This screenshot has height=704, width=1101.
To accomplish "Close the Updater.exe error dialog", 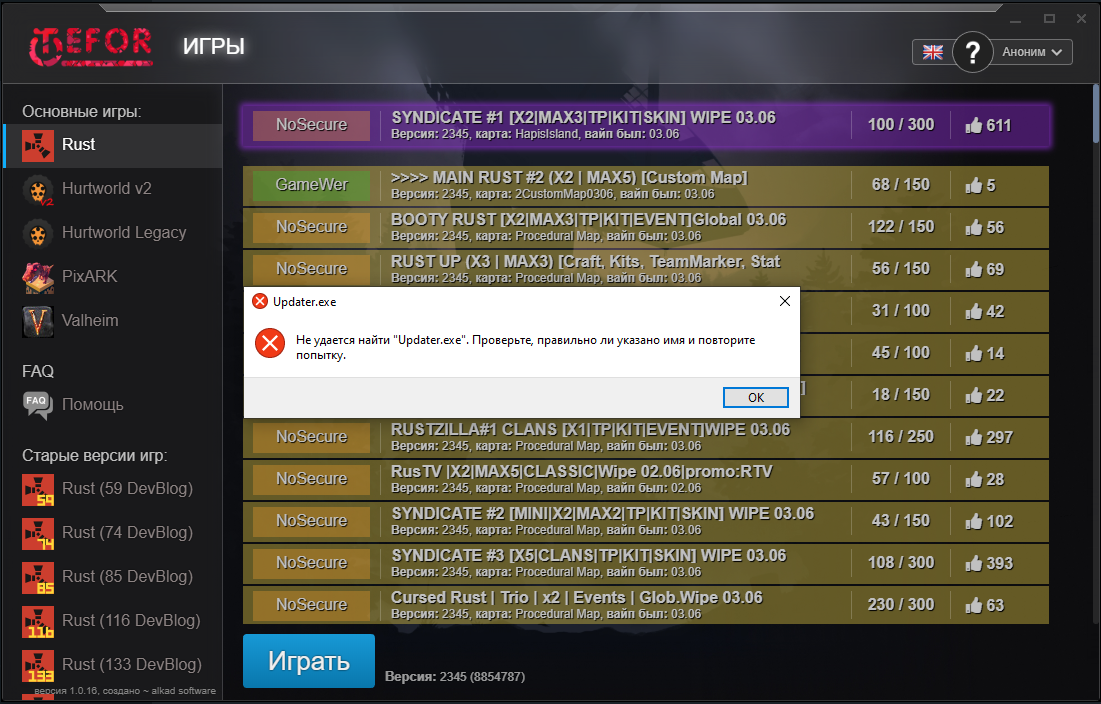I will pyautogui.click(x=784, y=301).
